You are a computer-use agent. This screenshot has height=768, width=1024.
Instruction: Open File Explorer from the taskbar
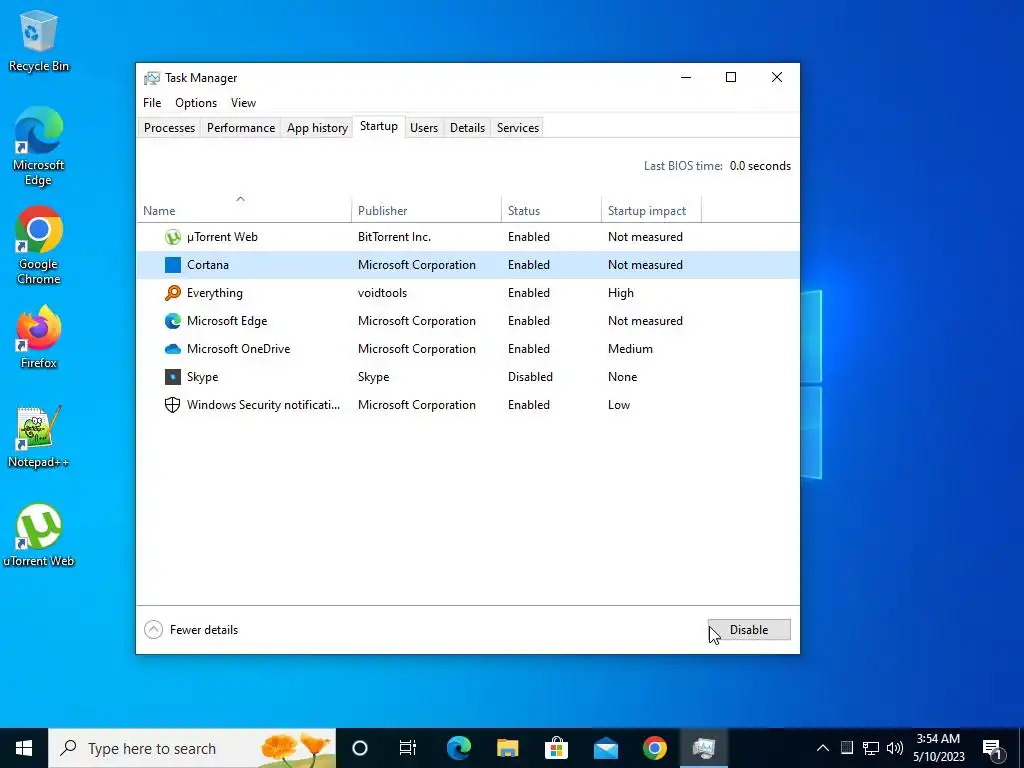[507, 748]
